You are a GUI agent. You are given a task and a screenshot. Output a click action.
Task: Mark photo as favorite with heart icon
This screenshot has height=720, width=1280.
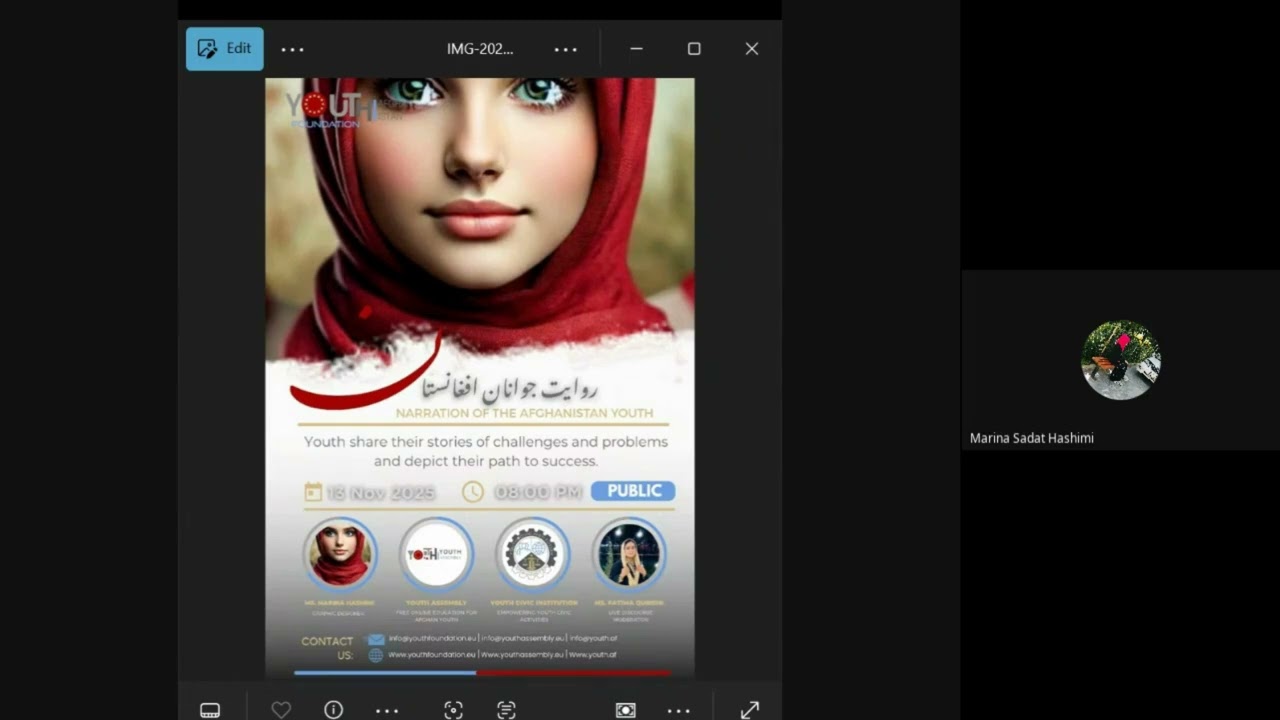tap(281, 710)
